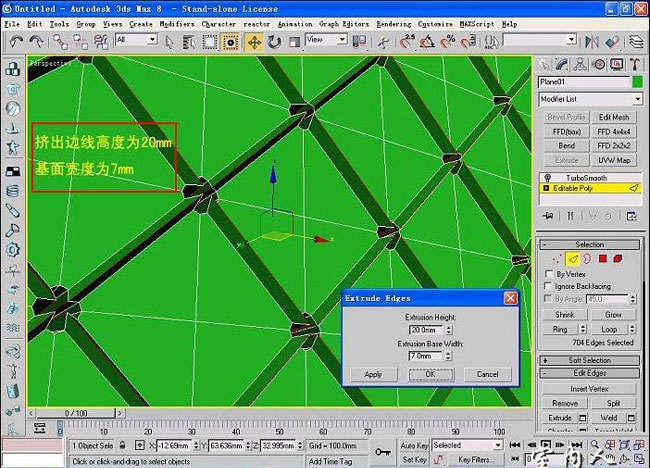Toggle the By Angle checkbox

pyautogui.click(x=548, y=298)
